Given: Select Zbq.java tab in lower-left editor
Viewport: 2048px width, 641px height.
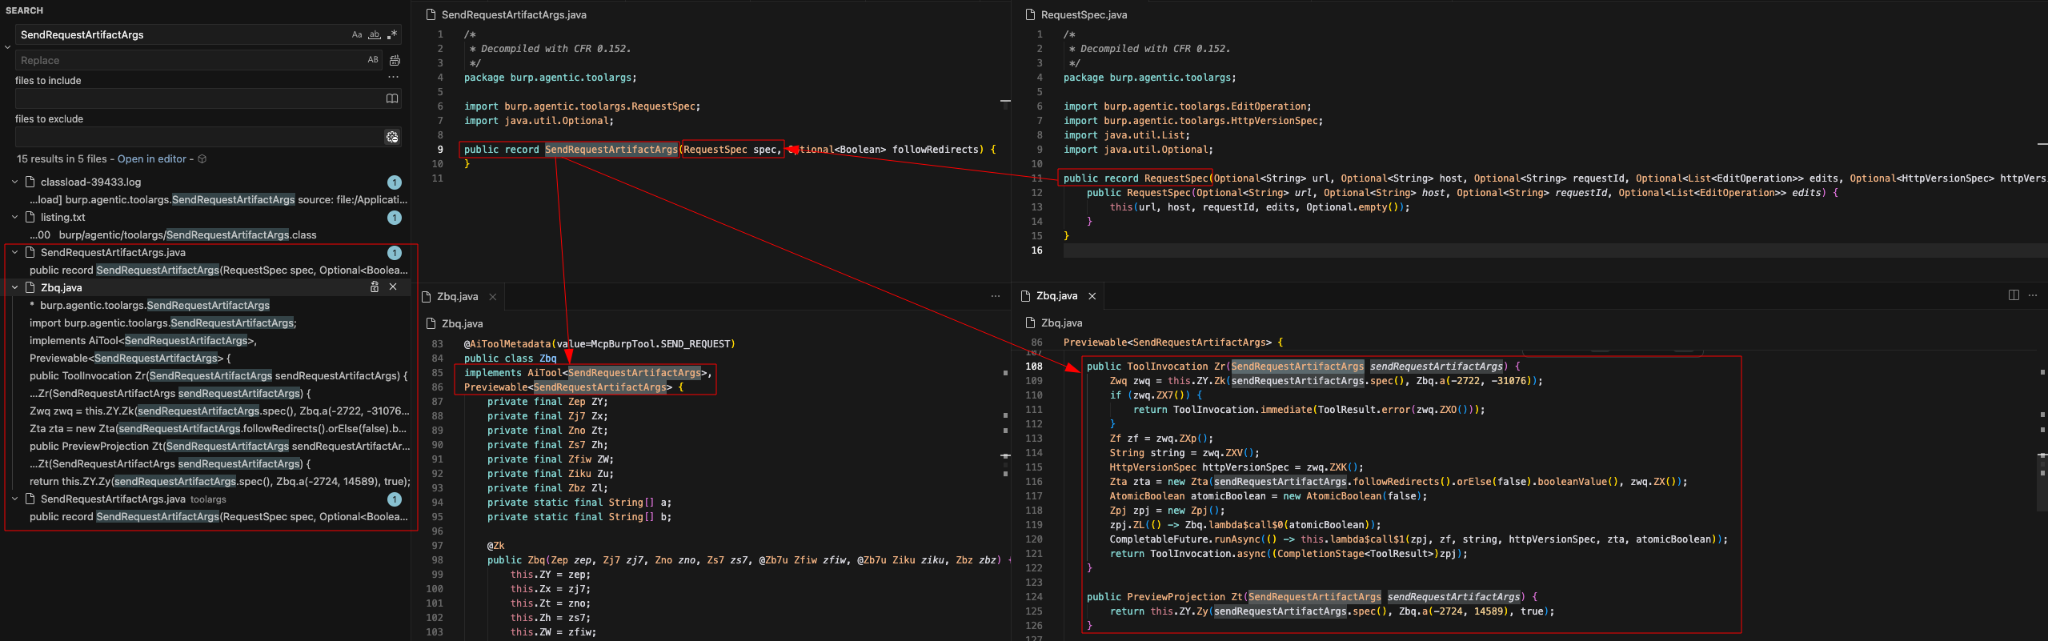Looking at the screenshot, I should point(457,297).
